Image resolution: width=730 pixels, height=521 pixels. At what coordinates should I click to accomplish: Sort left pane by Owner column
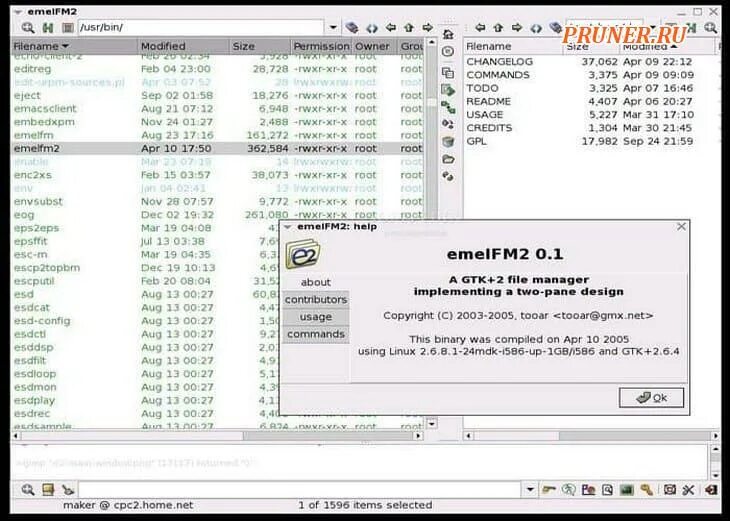coord(374,46)
